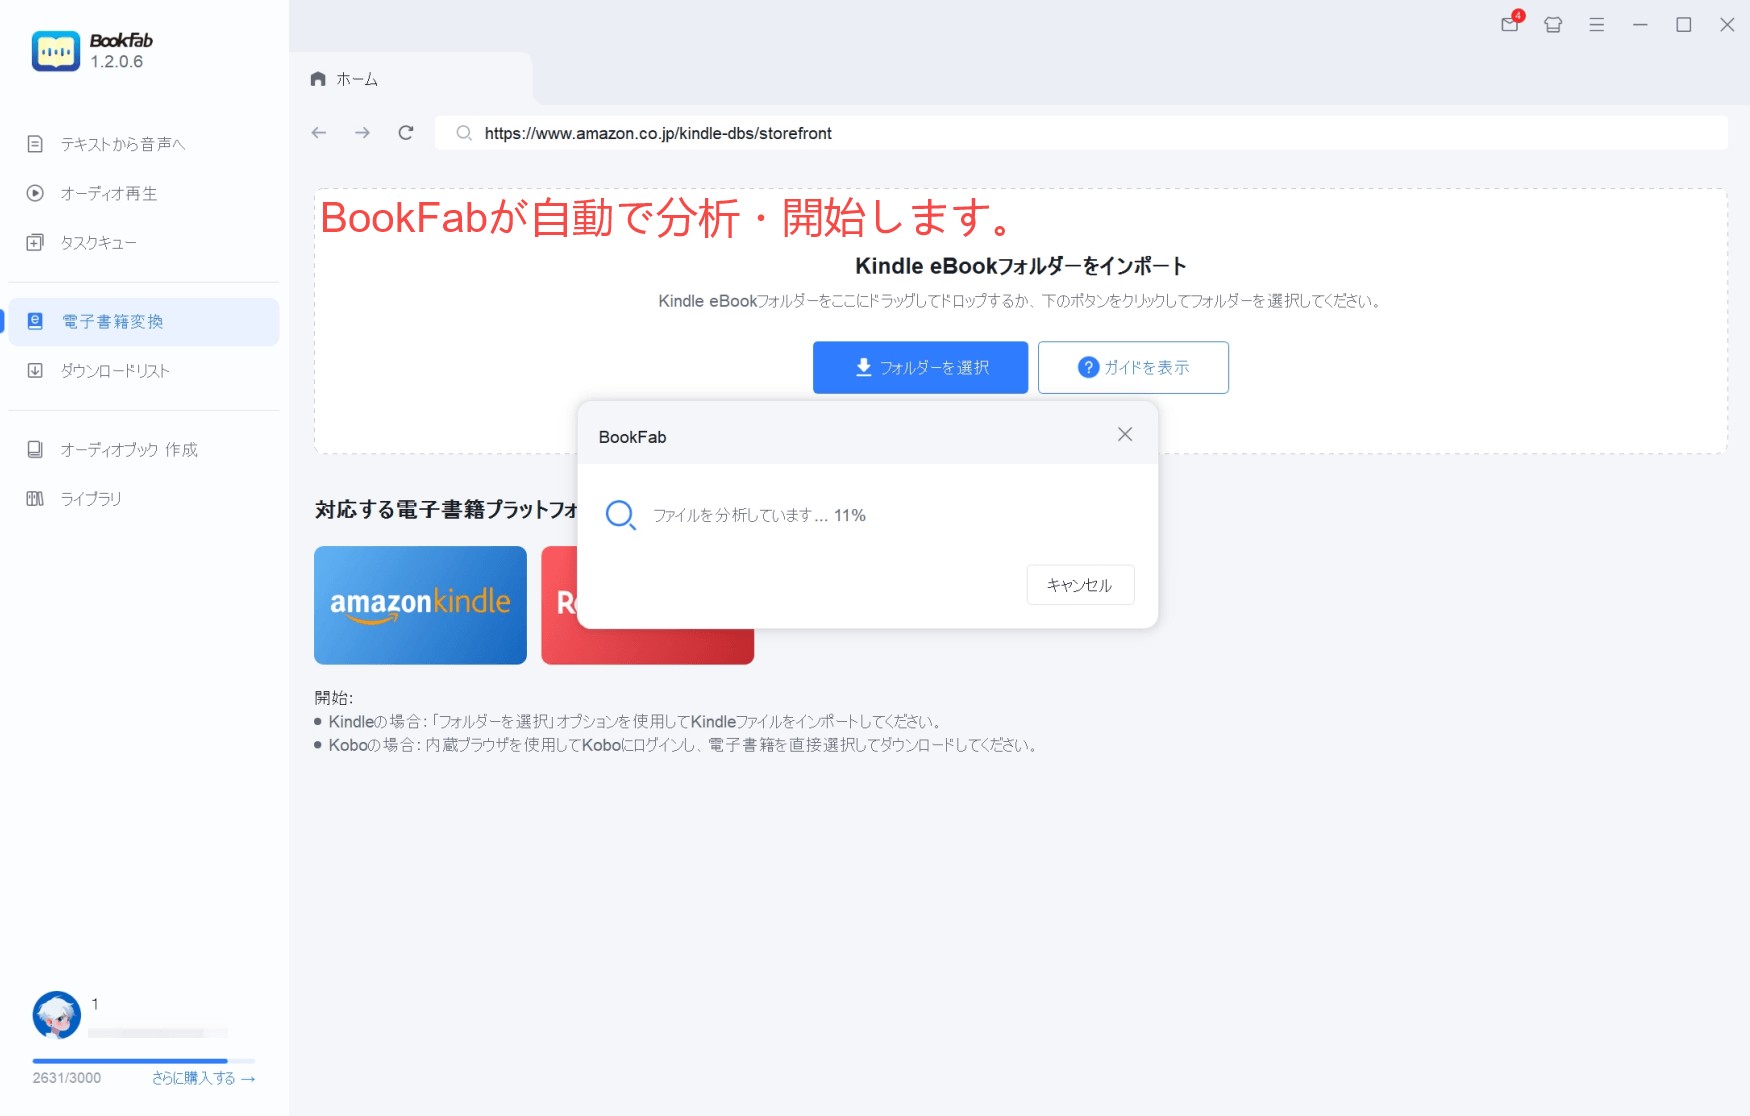The height and width of the screenshot is (1116, 1750).
Task: Click the download list icon
Action: pos(35,370)
